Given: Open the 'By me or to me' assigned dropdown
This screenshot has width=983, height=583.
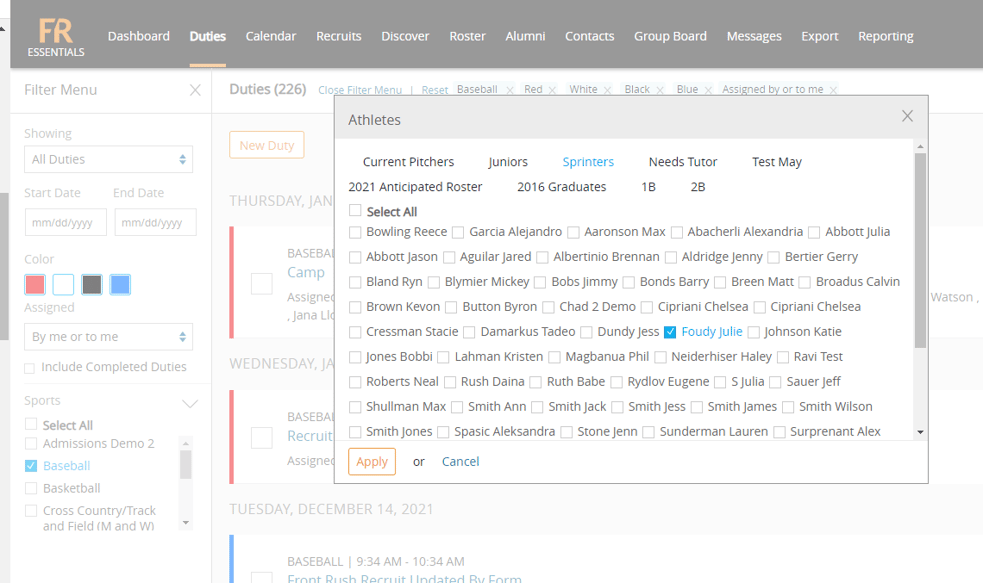Looking at the screenshot, I should [108, 336].
